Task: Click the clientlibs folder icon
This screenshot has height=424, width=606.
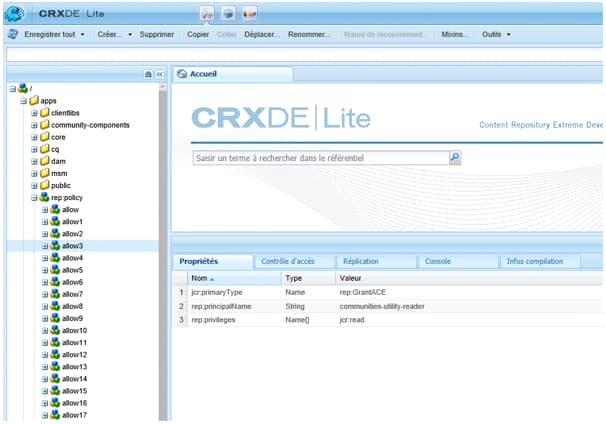Action: click(45, 112)
